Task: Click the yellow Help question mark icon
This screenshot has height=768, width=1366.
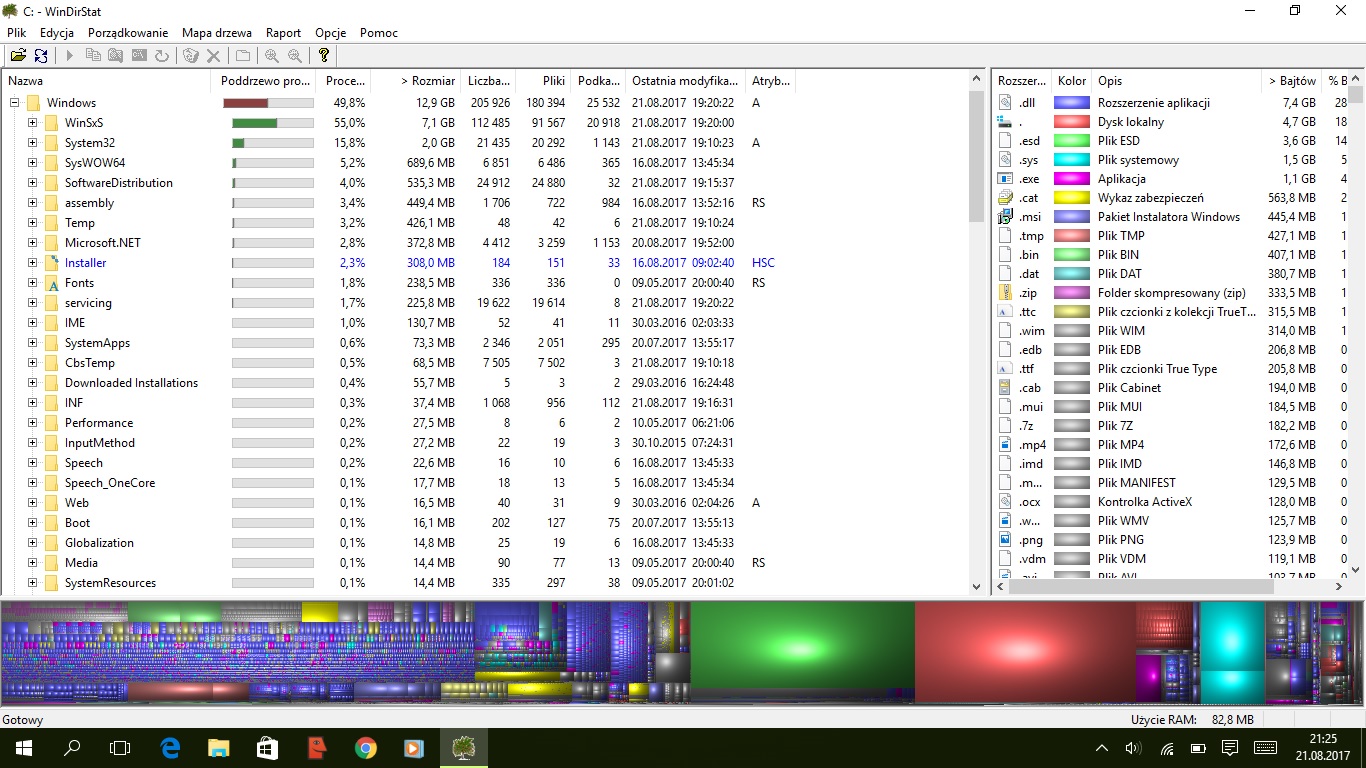Action: point(323,56)
